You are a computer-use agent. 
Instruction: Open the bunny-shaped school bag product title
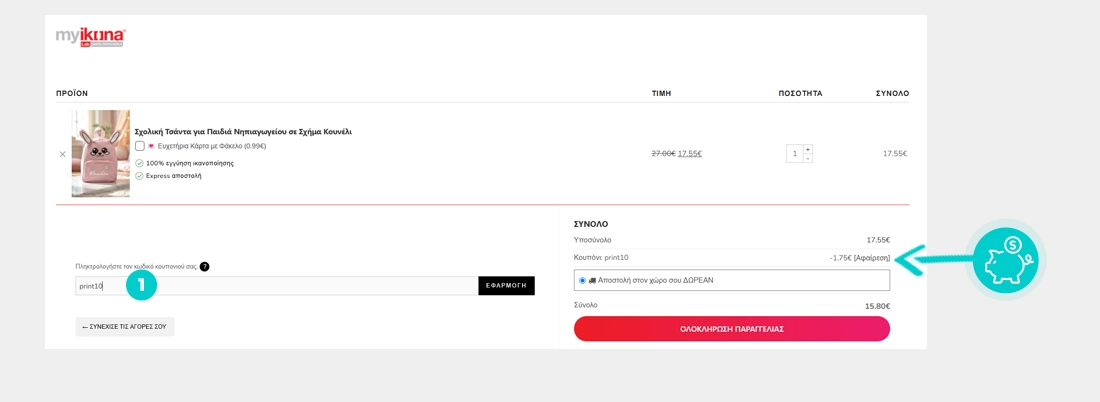pos(243,132)
